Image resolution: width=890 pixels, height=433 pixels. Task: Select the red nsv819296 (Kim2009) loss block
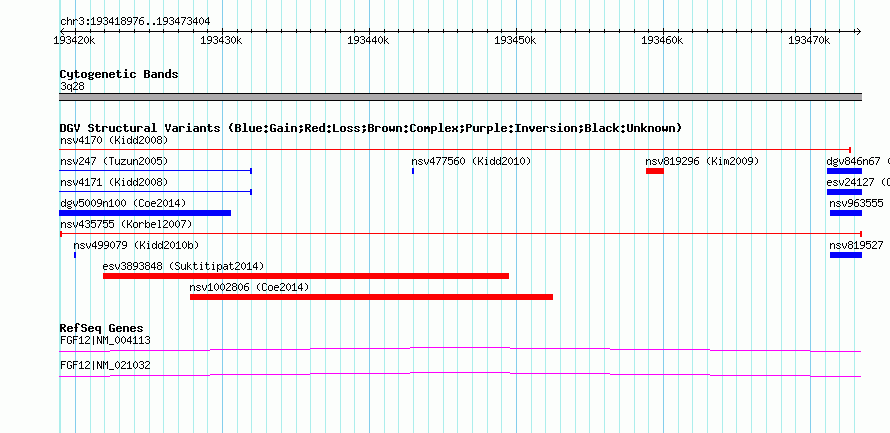click(x=655, y=171)
